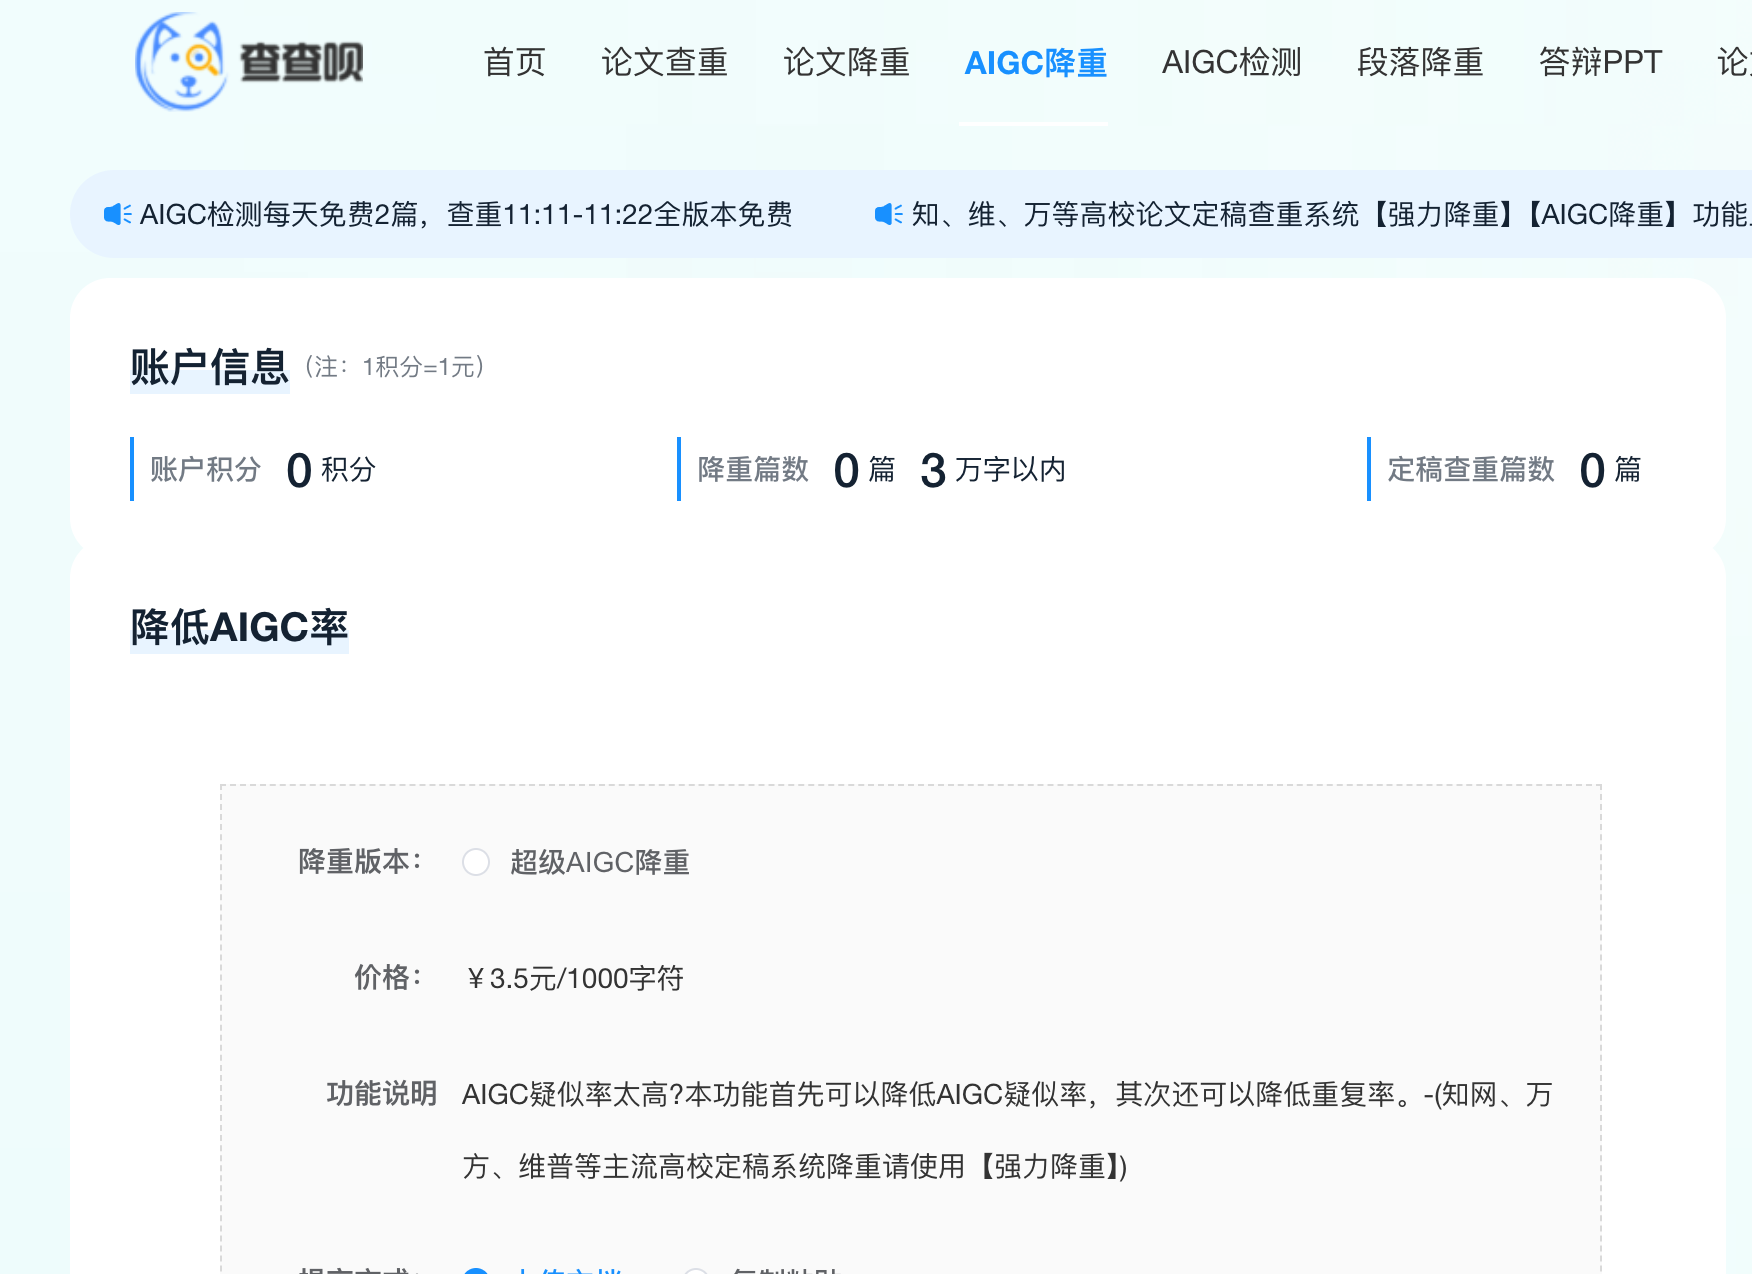The width and height of the screenshot is (1752, 1274).
Task: Click the 3 万字以内 value
Action: coord(993,469)
